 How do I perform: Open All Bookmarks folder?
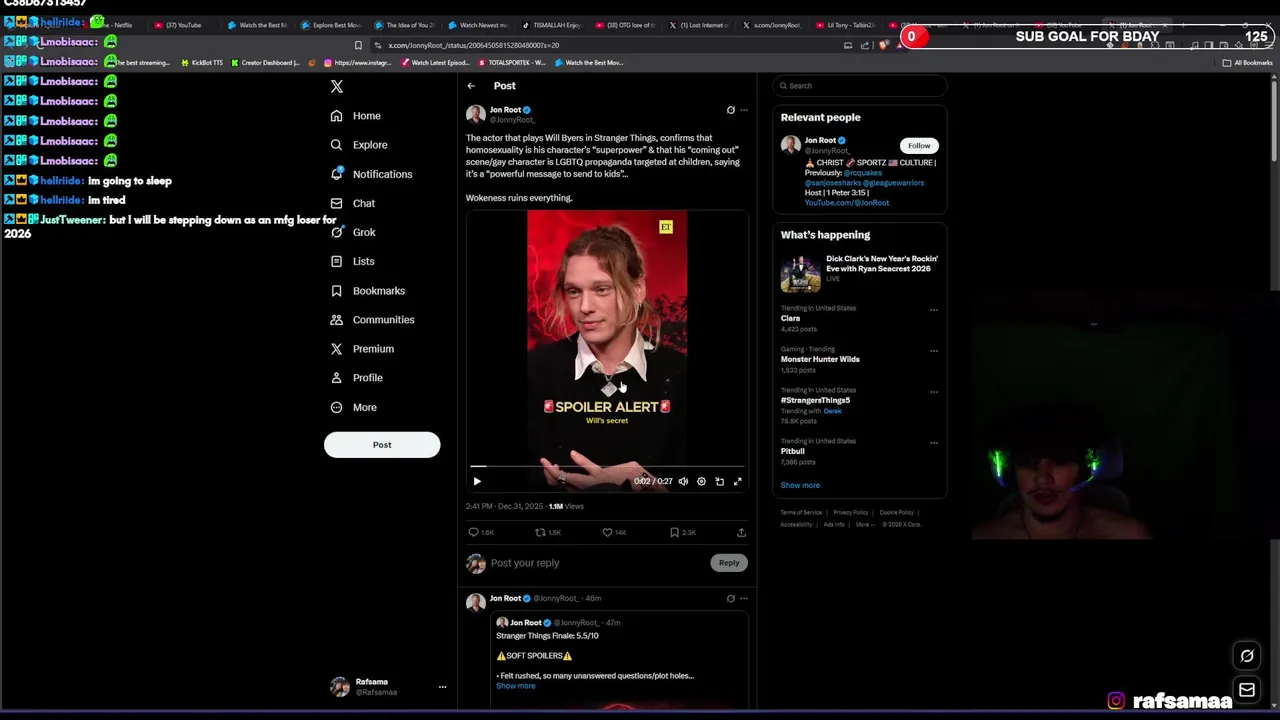[1247, 63]
